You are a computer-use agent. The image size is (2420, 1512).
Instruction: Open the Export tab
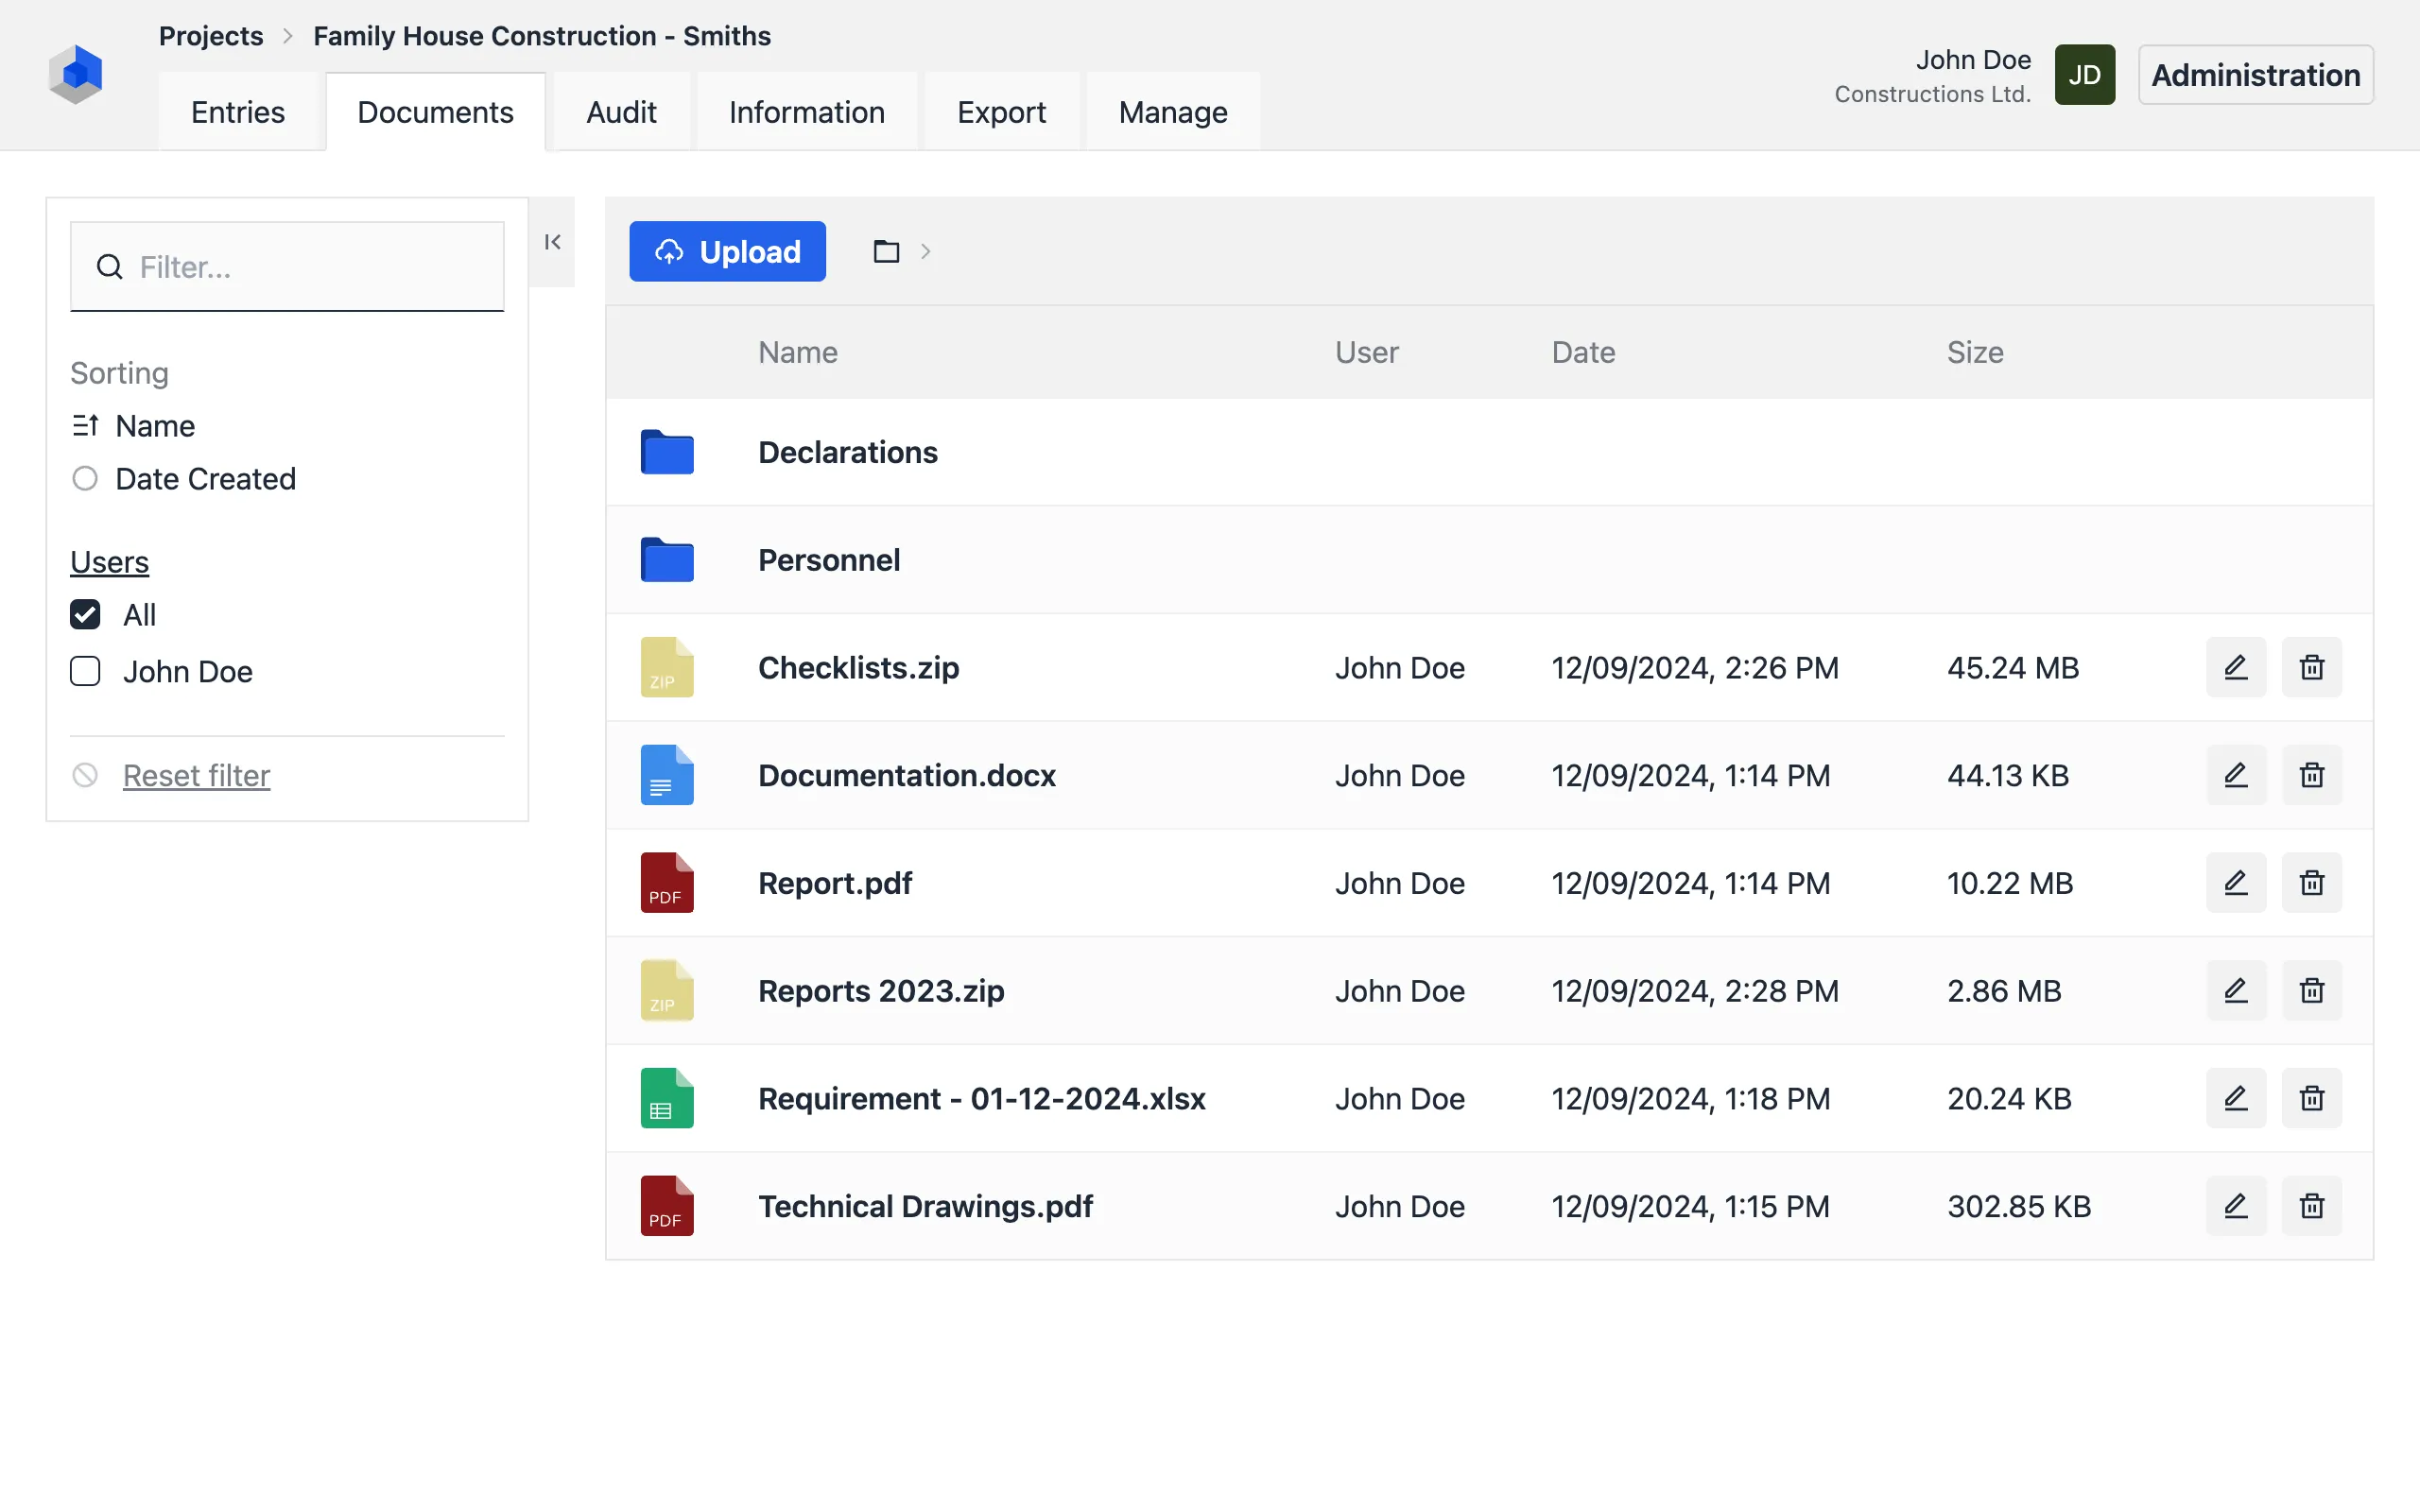1001,112
